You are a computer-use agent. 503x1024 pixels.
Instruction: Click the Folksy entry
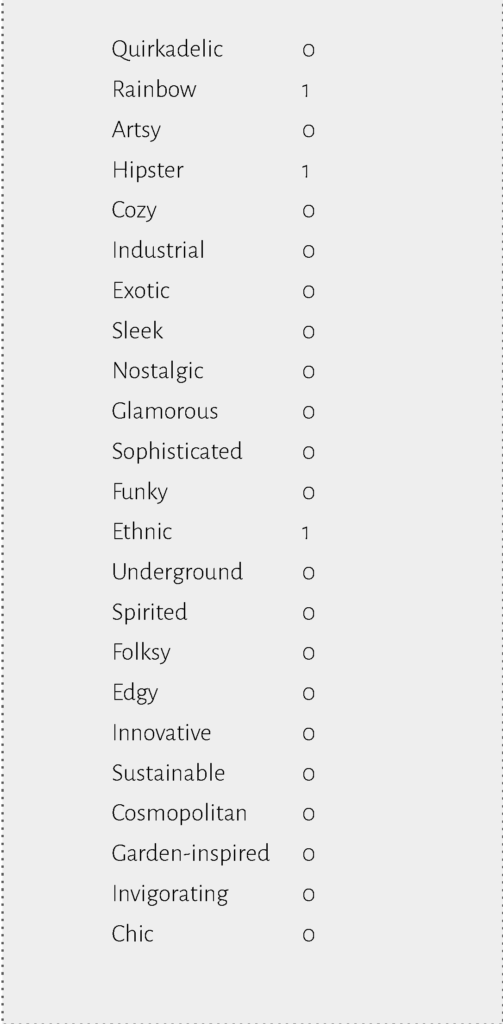141,653
